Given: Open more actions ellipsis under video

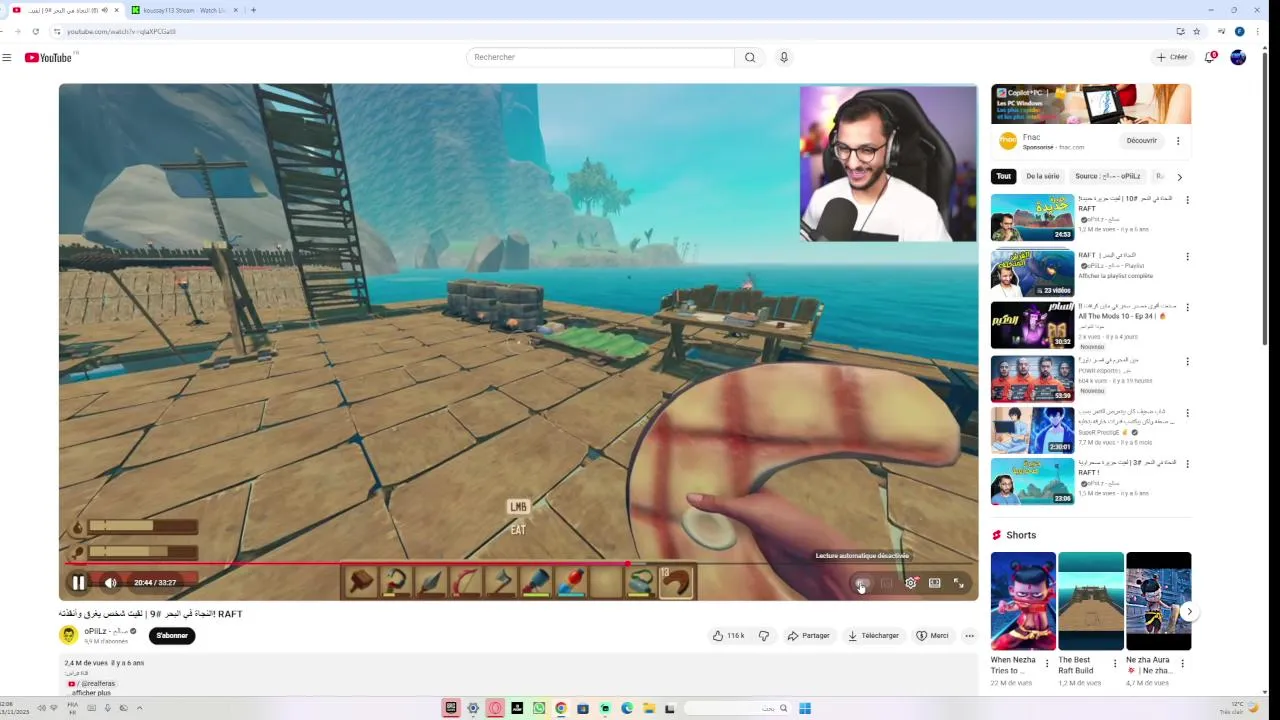Looking at the screenshot, I should coord(969,636).
